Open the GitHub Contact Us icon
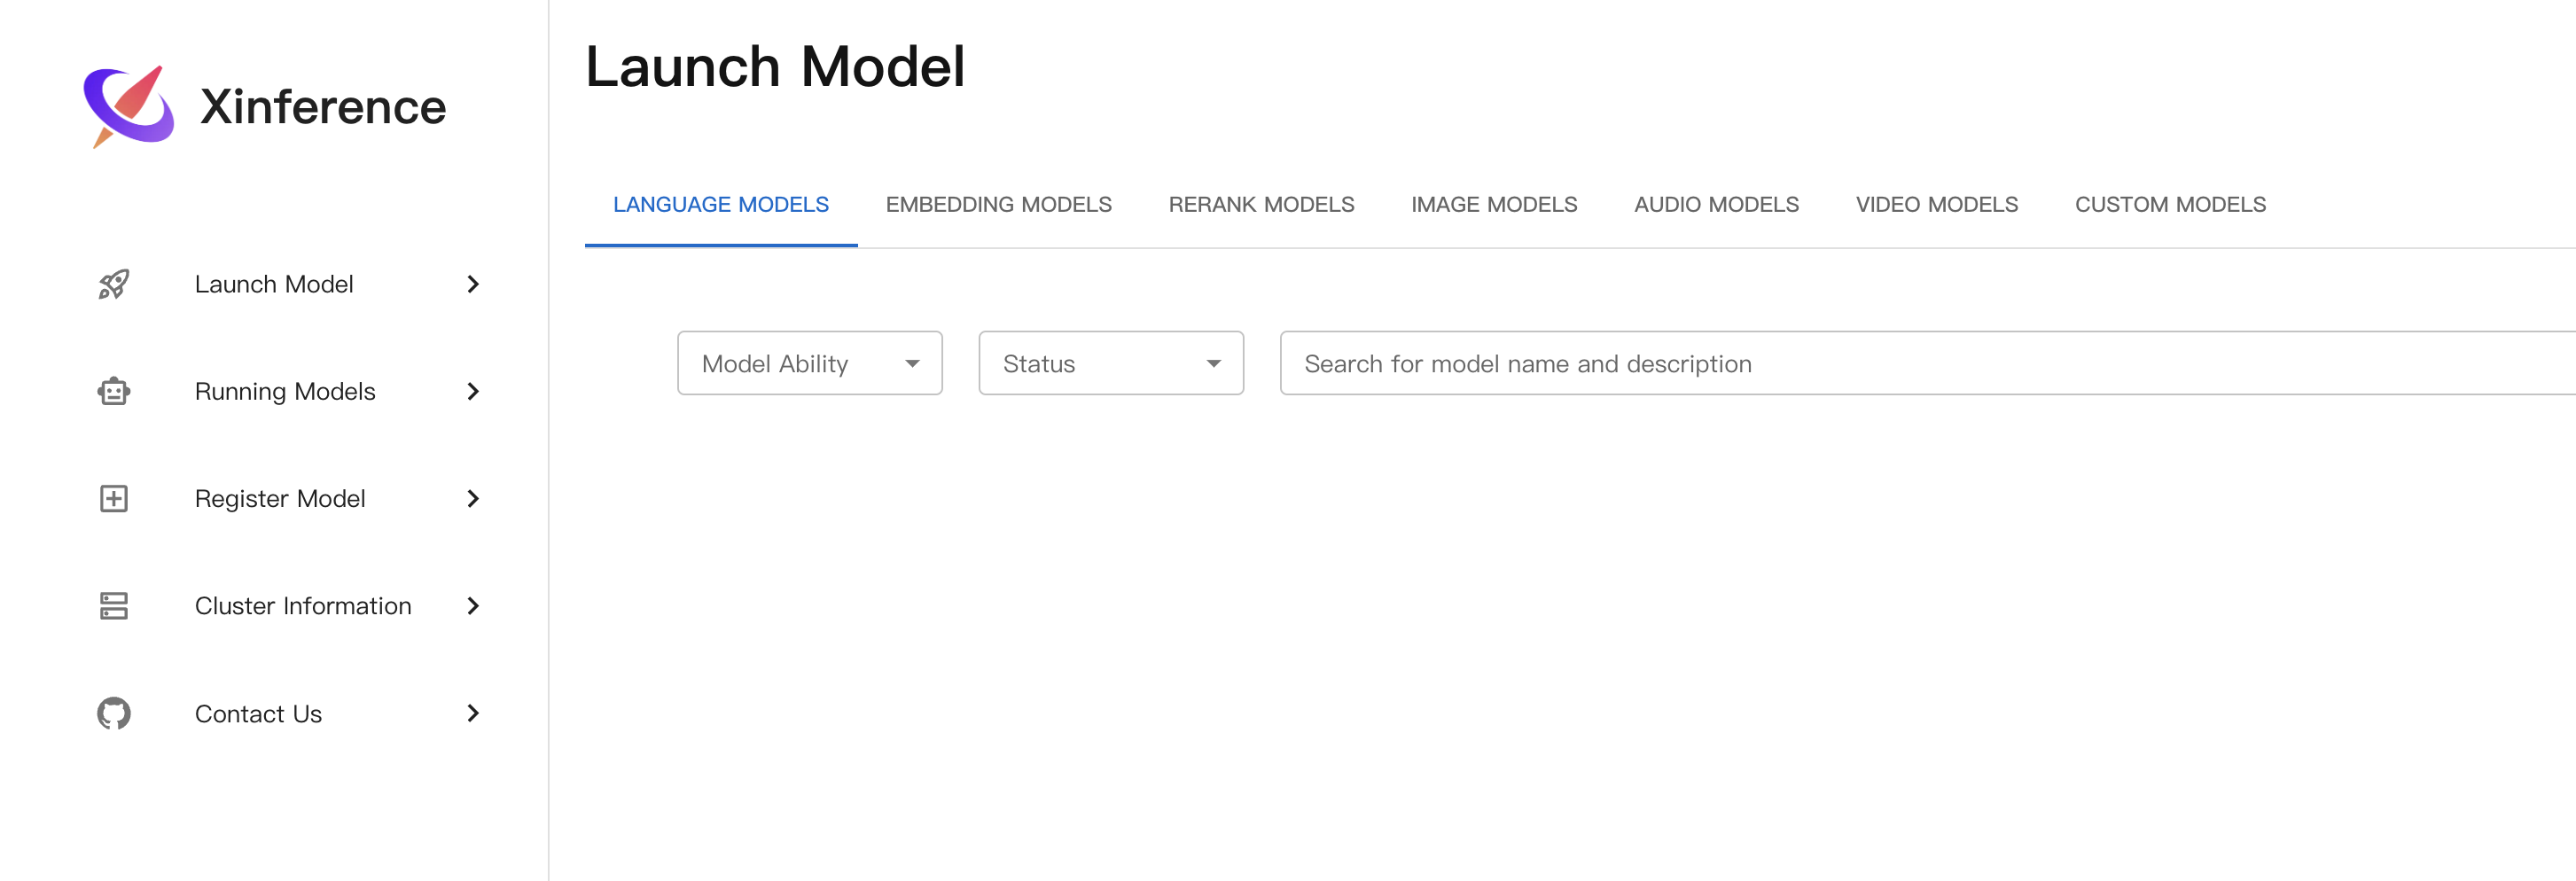2576x881 pixels. click(113, 713)
